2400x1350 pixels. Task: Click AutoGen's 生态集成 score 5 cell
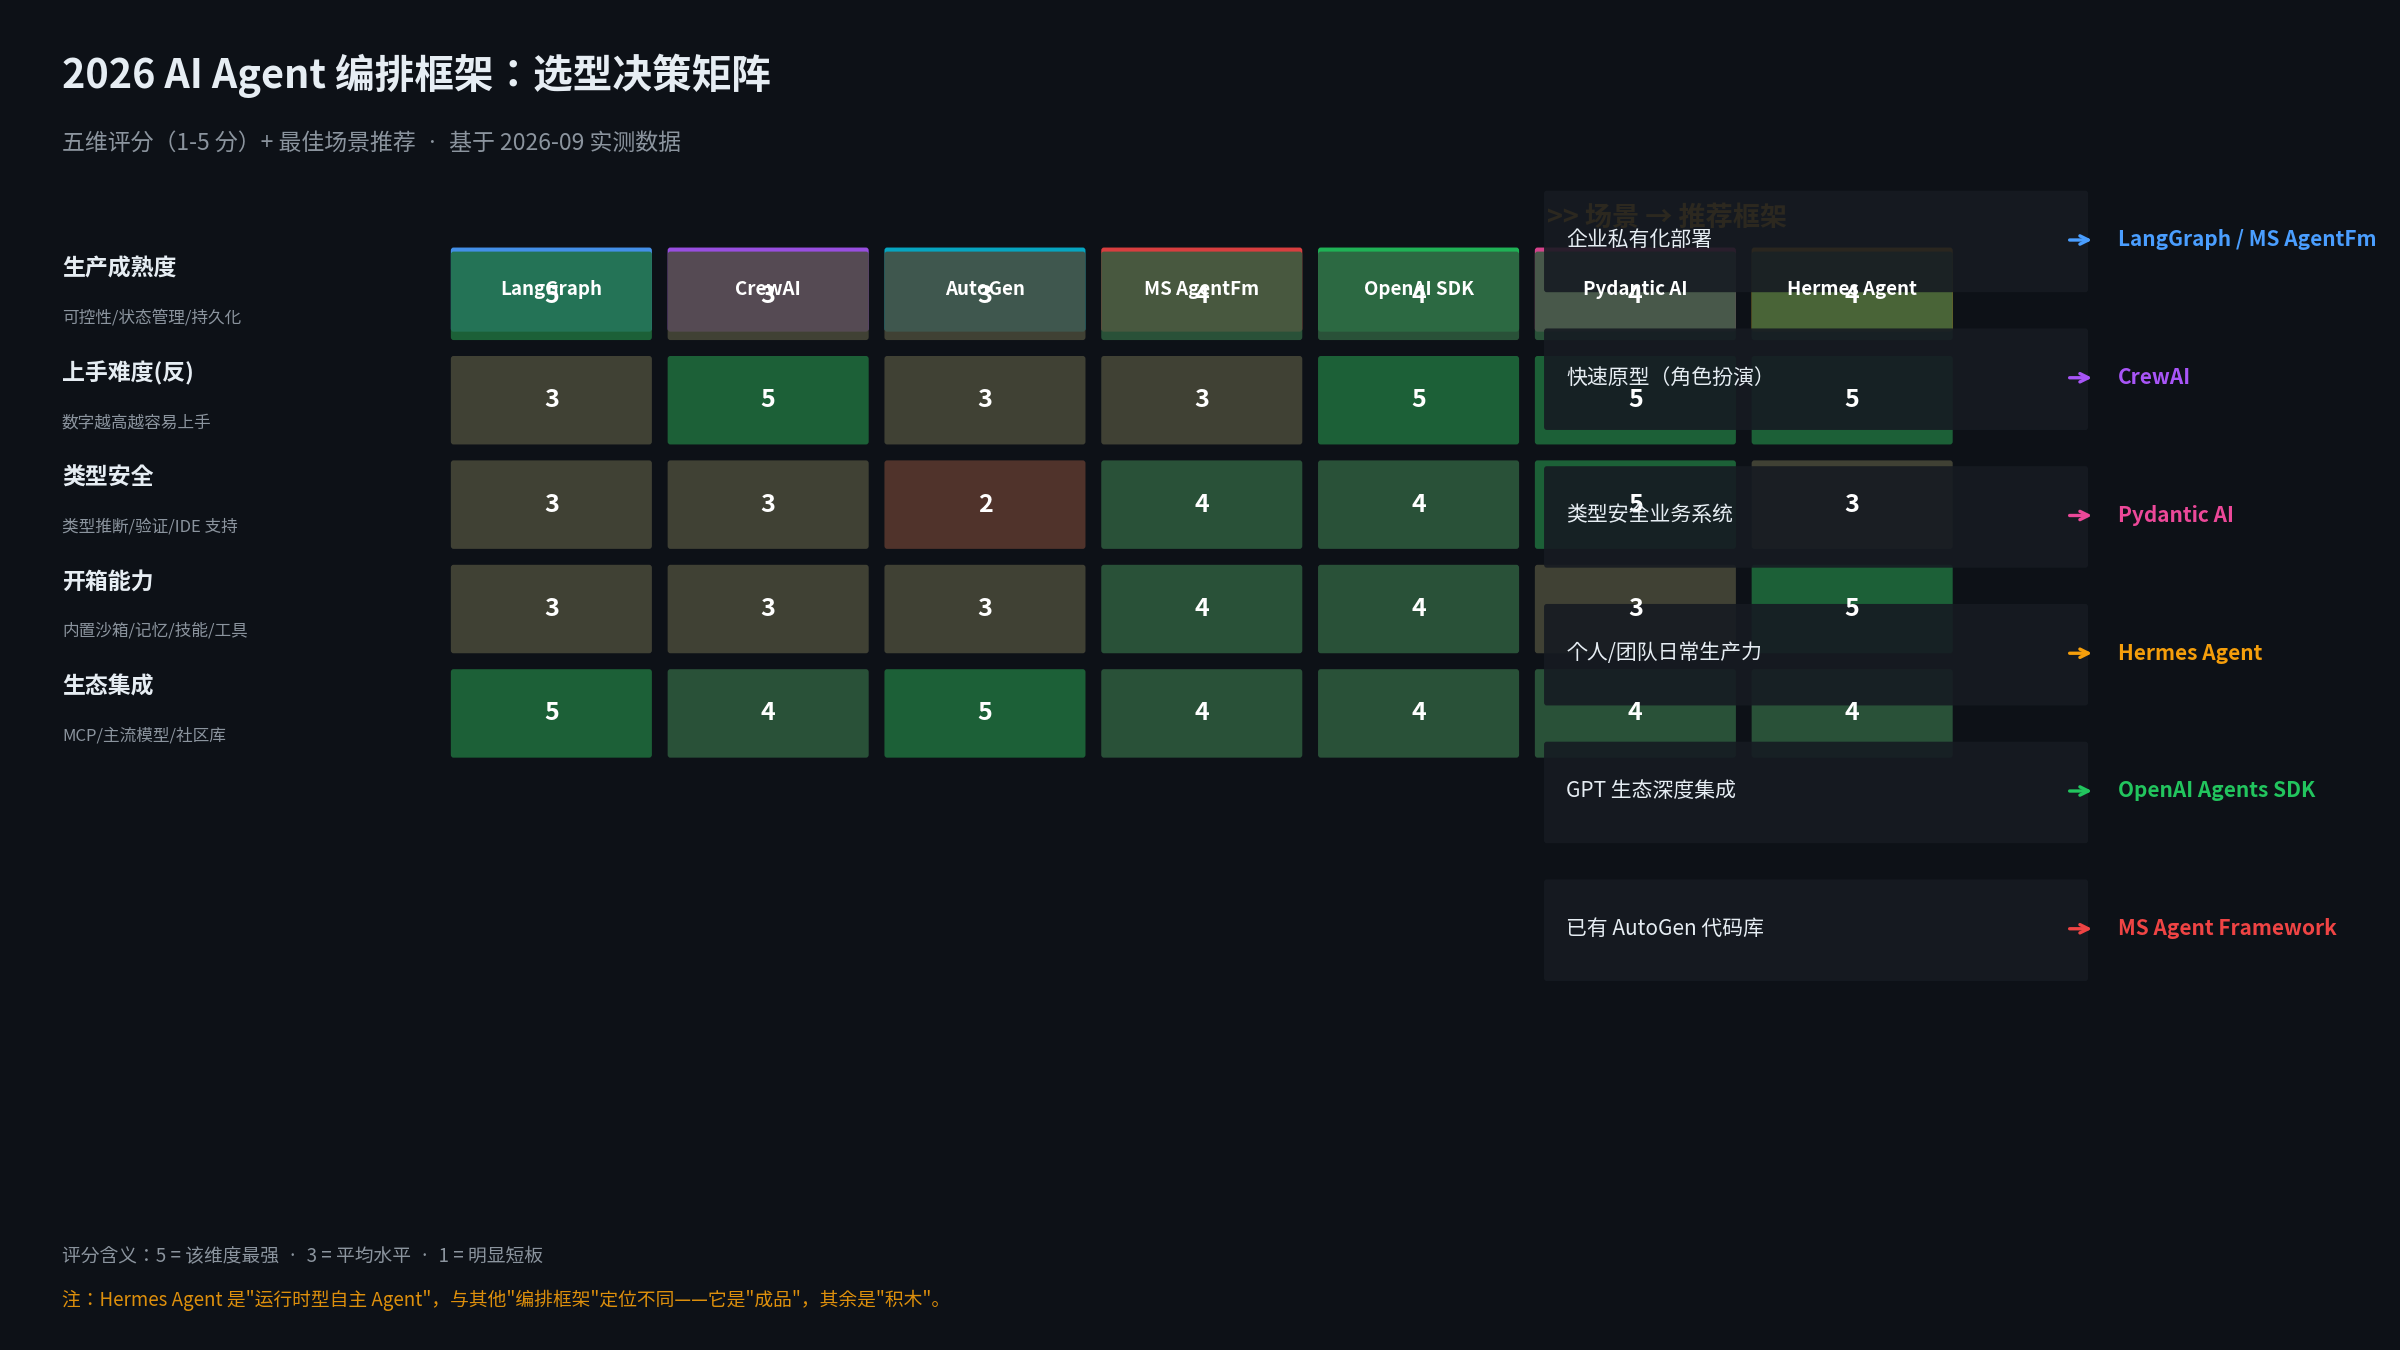985,713
